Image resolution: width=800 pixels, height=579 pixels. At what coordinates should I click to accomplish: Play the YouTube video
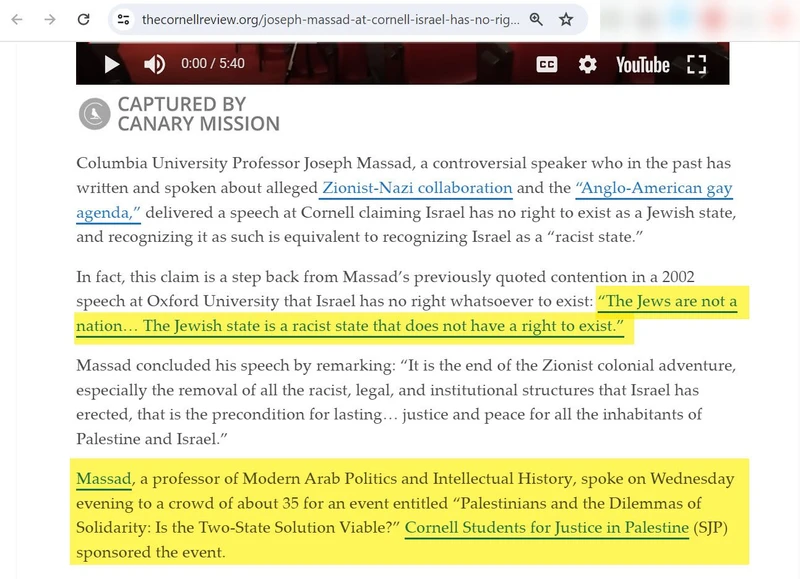click(x=112, y=65)
